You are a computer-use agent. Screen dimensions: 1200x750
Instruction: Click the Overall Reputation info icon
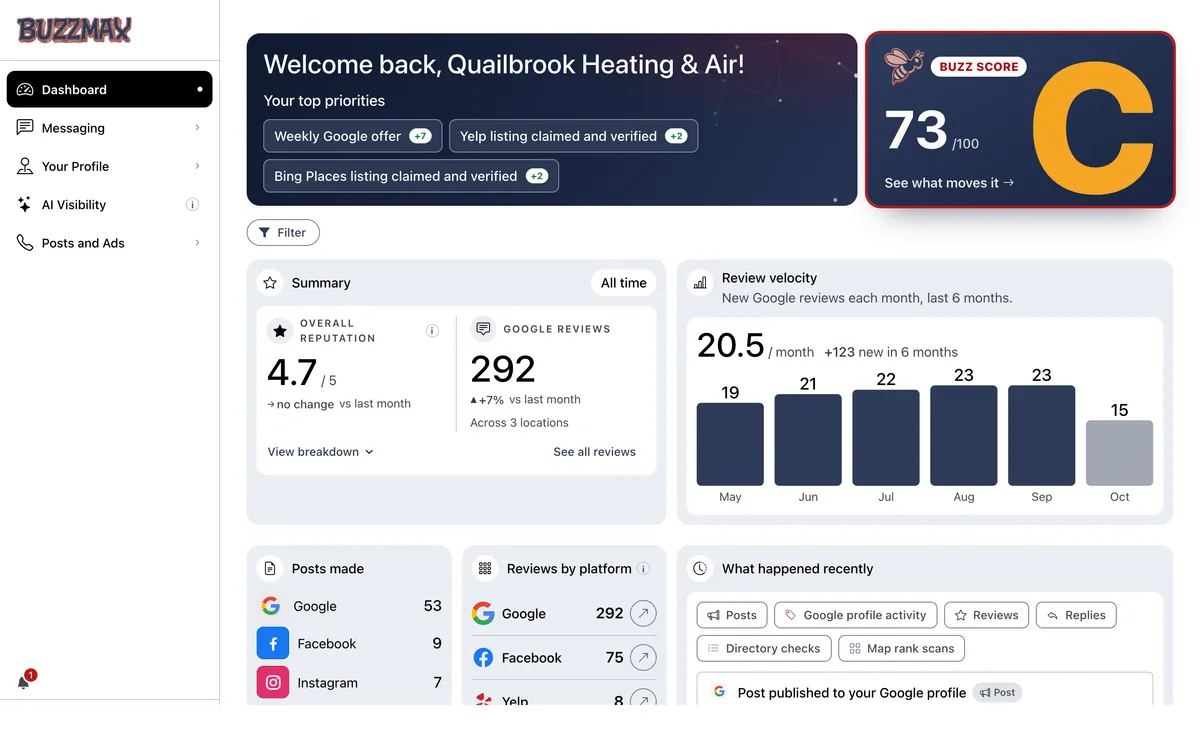pos(432,331)
